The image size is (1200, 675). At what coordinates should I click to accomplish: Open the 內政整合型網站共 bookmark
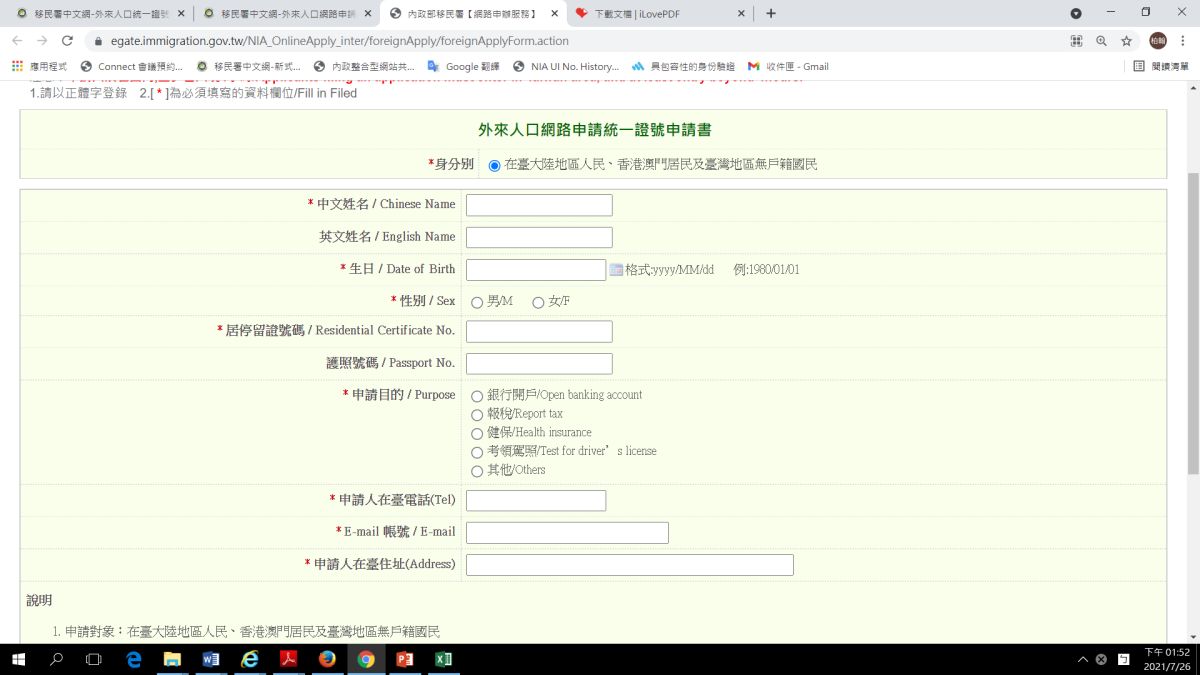(364, 66)
